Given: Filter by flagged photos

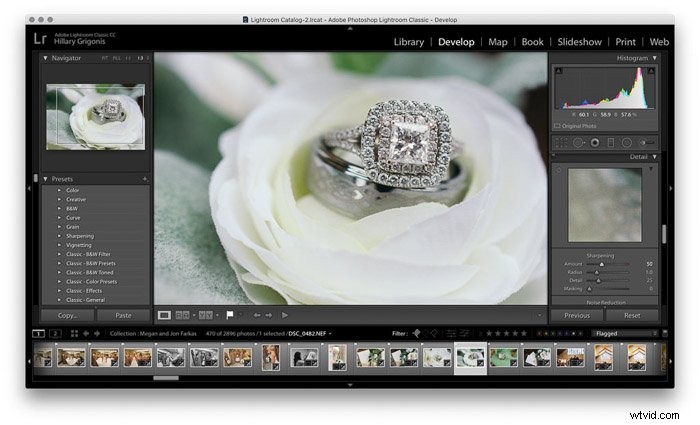Looking at the screenshot, I should [416, 333].
